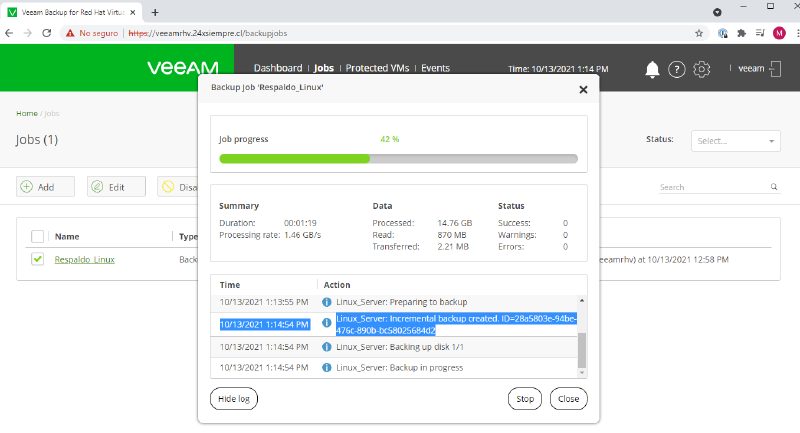Image resolution: width=800 pixels, height=433 pixels.
Task: Click the Name column header
Action: (67, 236)
